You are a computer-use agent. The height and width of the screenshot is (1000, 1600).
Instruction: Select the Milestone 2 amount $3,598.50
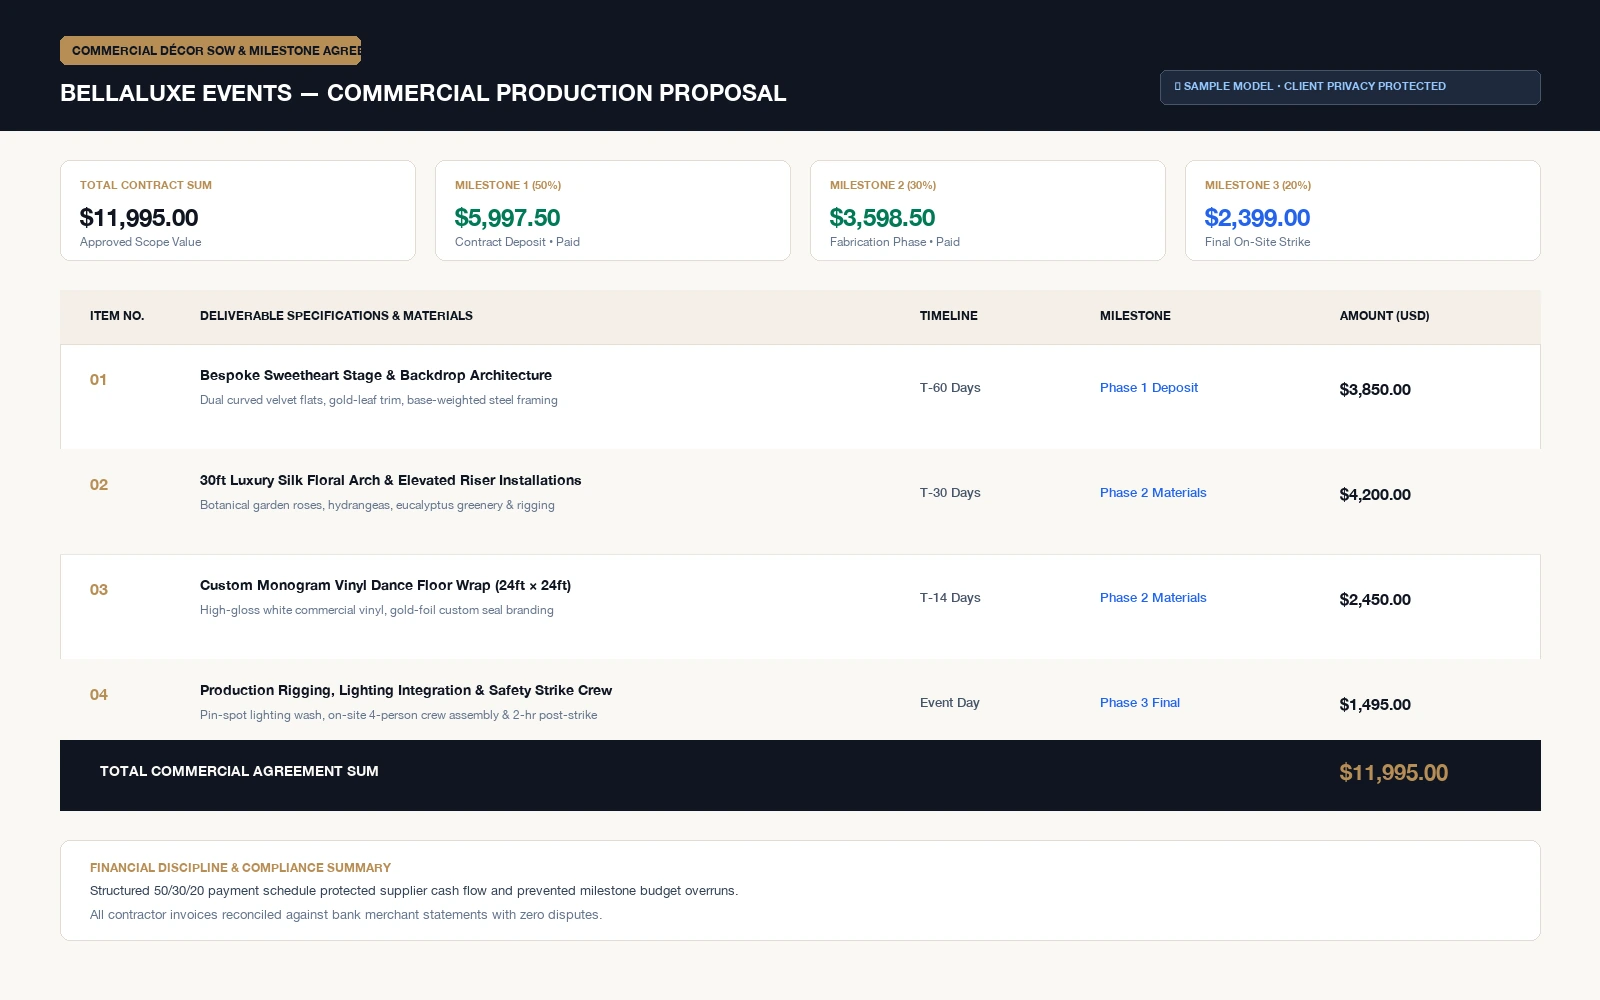click(882, 218)
